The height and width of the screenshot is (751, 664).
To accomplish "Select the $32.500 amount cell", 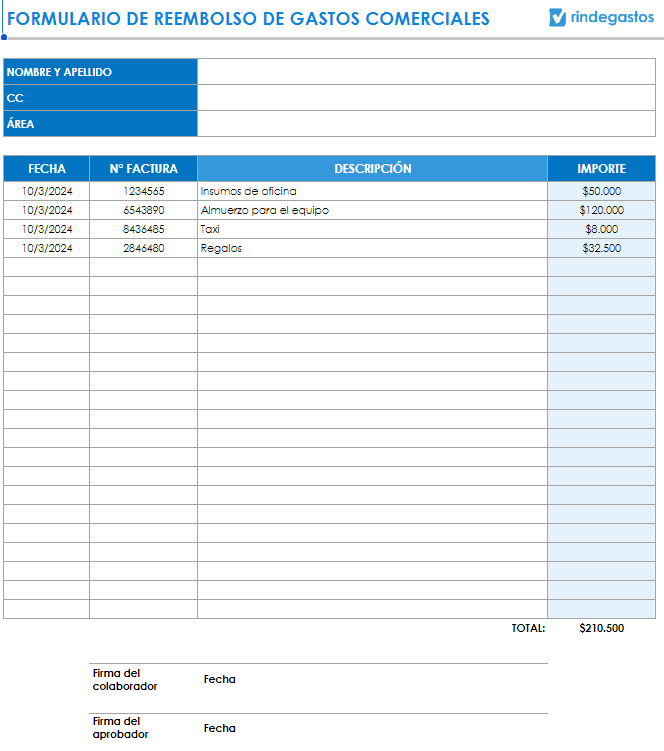I will [601, 248].
